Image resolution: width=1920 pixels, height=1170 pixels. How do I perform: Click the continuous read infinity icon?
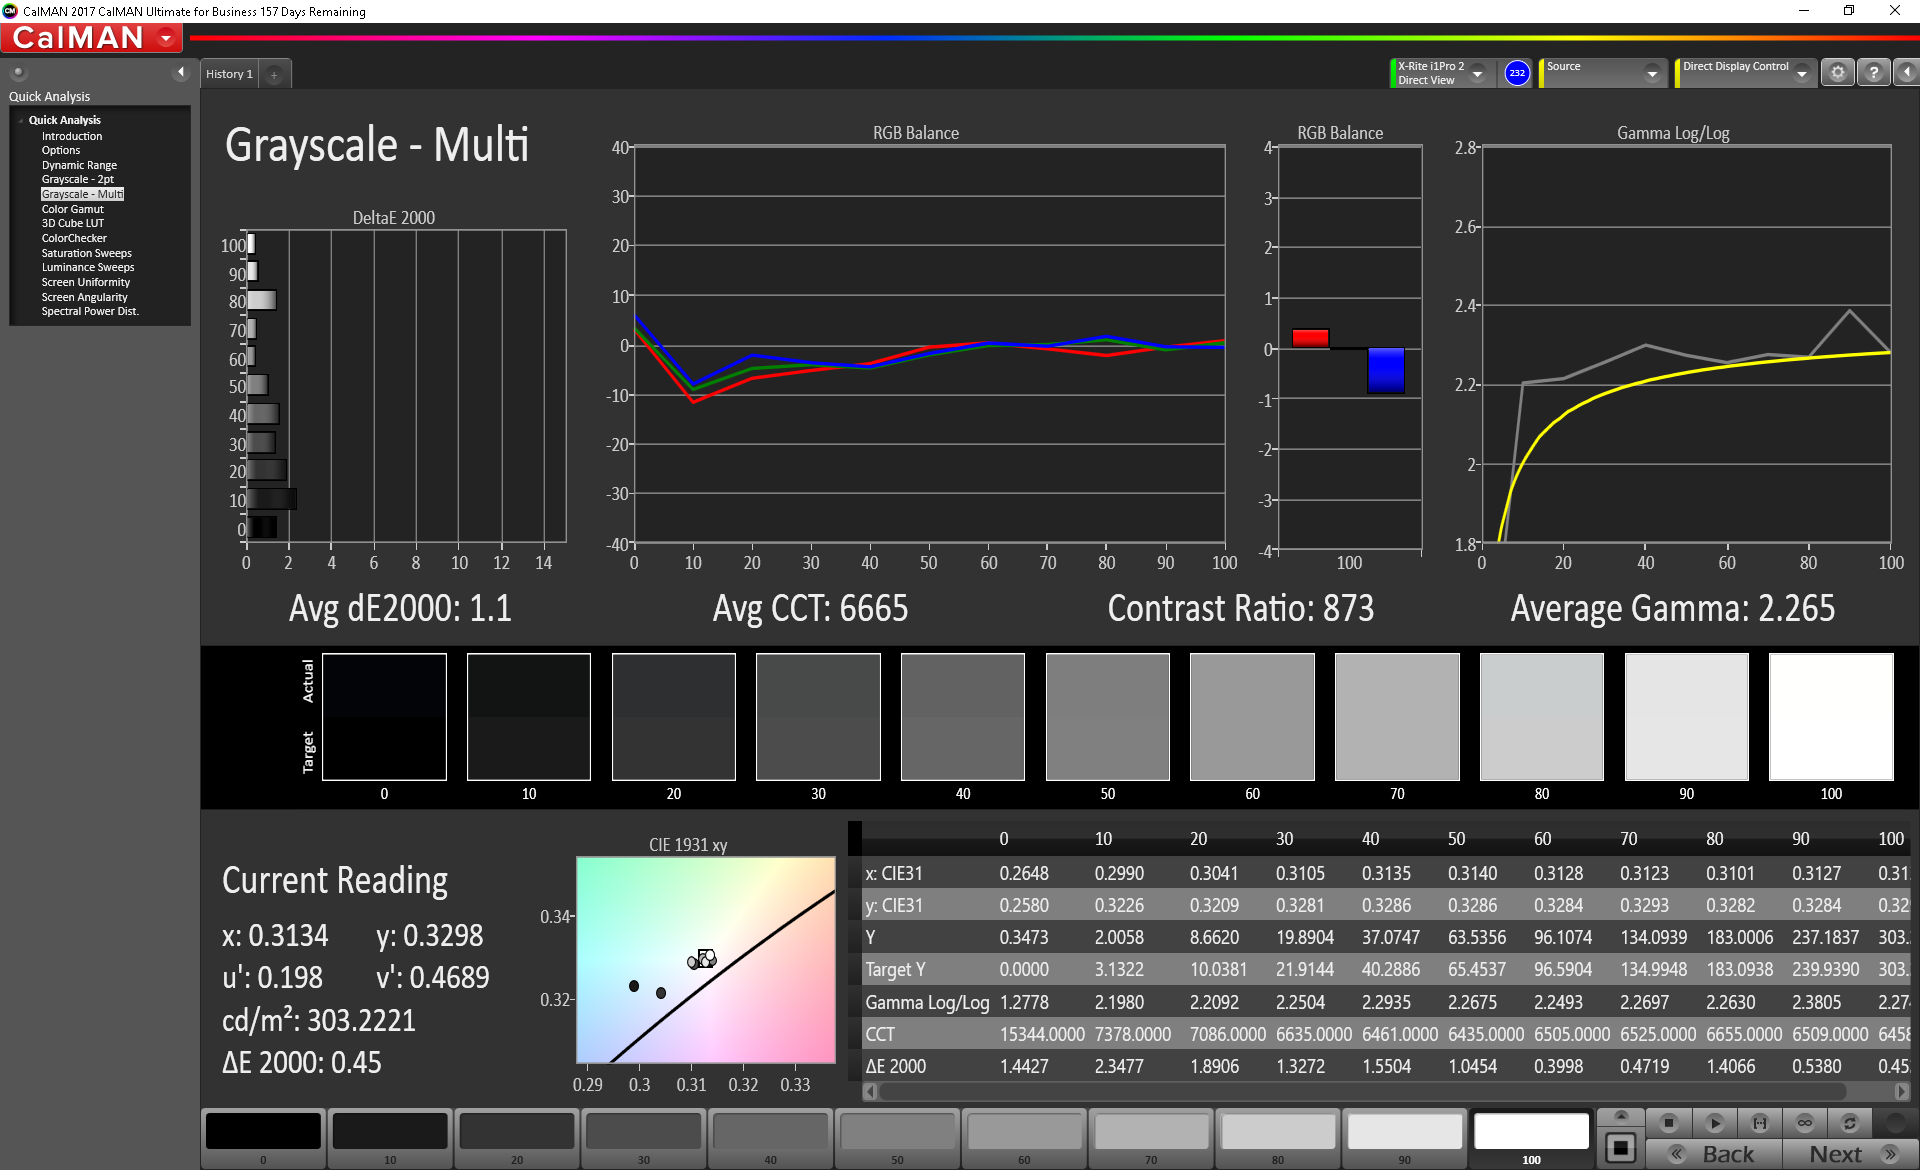tap(1804, 1123)
